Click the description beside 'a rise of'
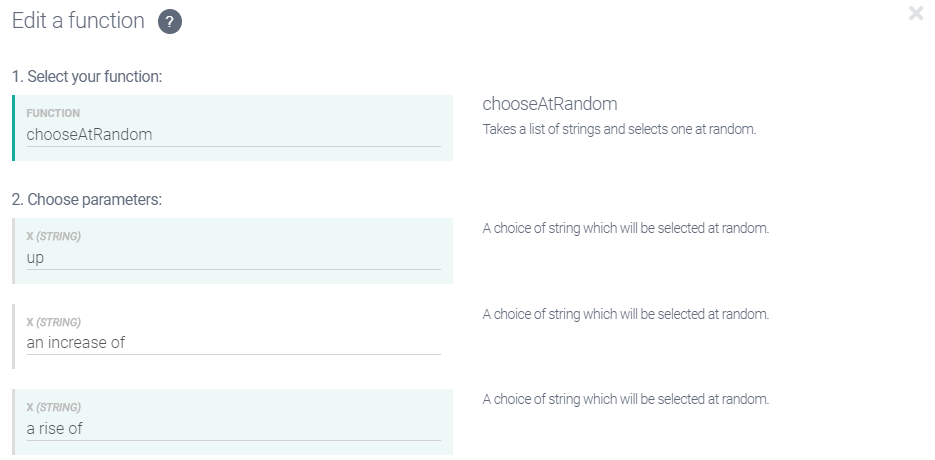Screen dimensions: 935x460 click(x=625, y=399)
